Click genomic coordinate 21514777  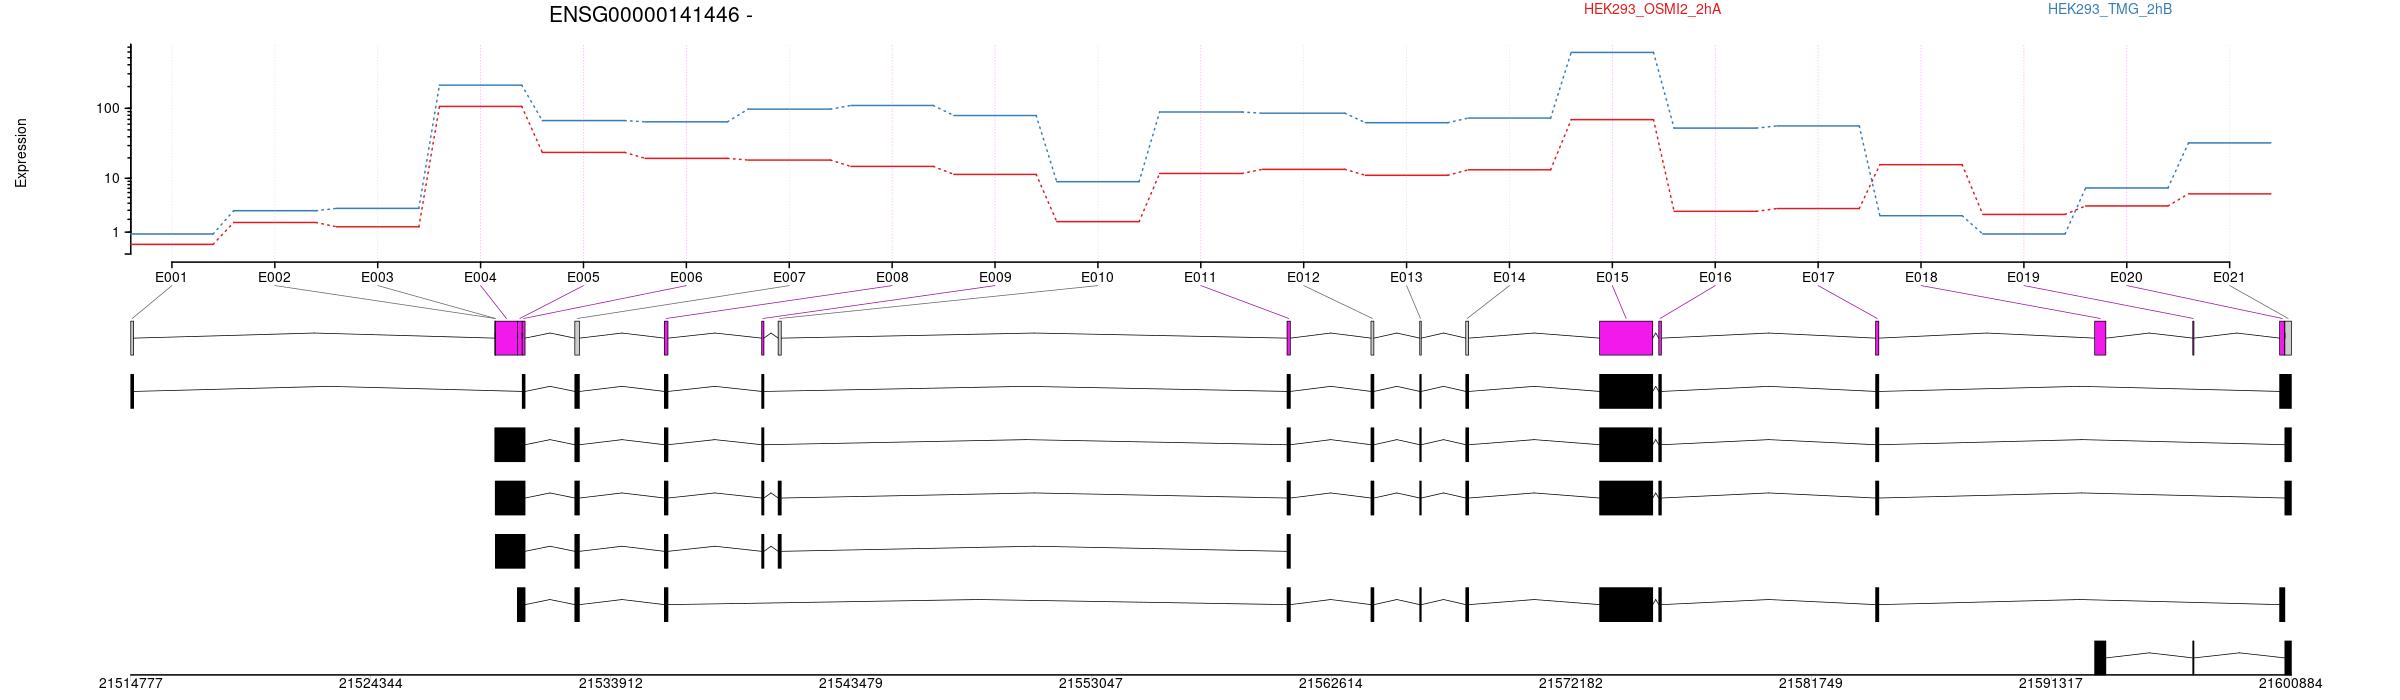130,684
